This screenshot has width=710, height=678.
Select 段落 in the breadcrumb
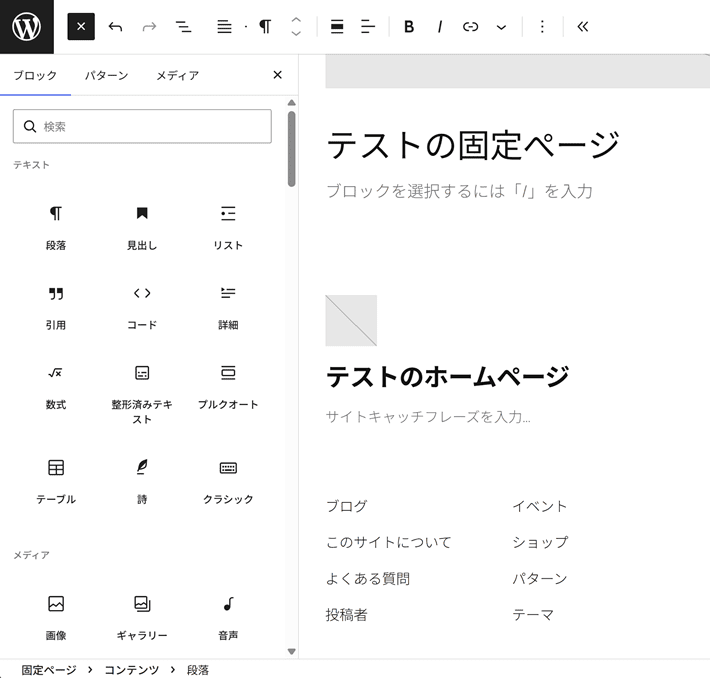198,670
